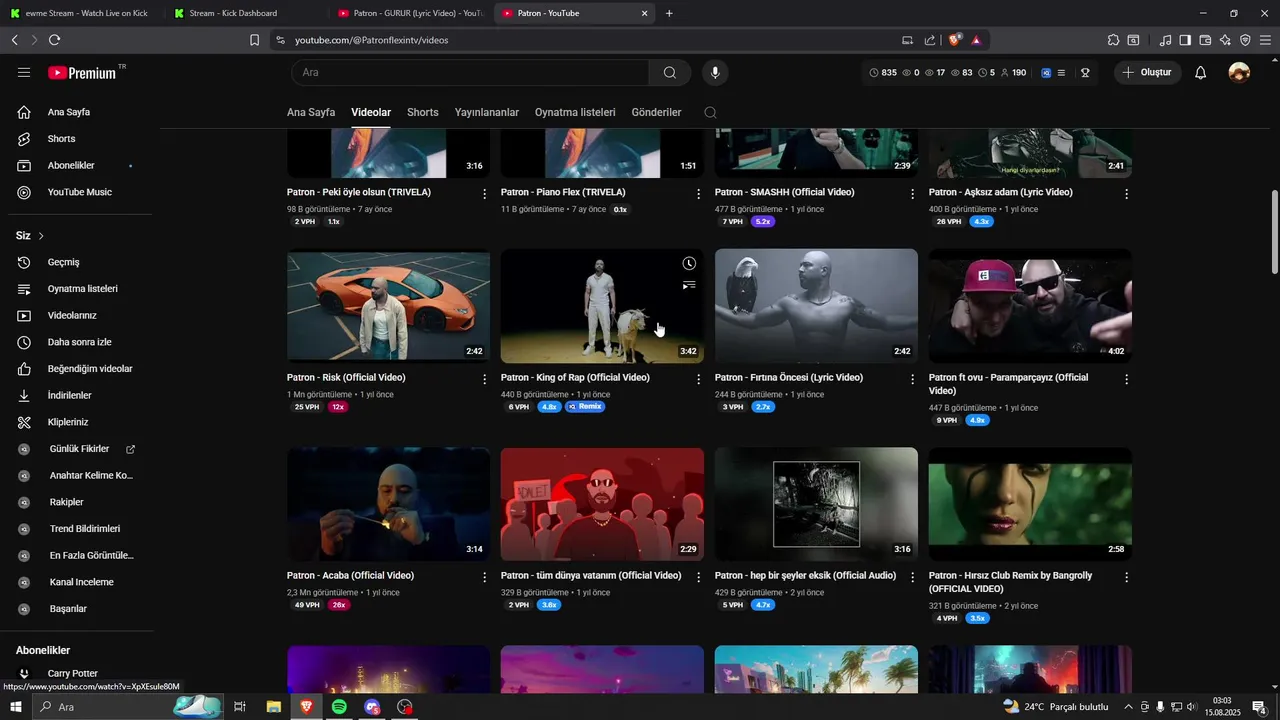Image resolution: width=1280 pixels, height=720 pixels.
Task: Open more options for tüm dünya vatanım
Action: 699,577
